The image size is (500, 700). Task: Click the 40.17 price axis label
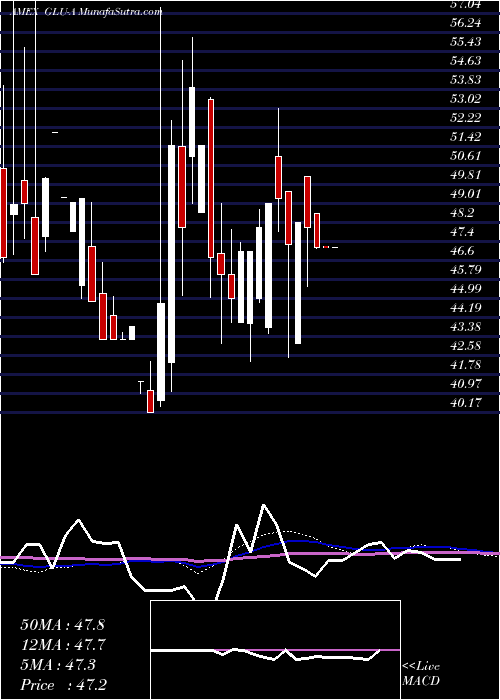465,403
